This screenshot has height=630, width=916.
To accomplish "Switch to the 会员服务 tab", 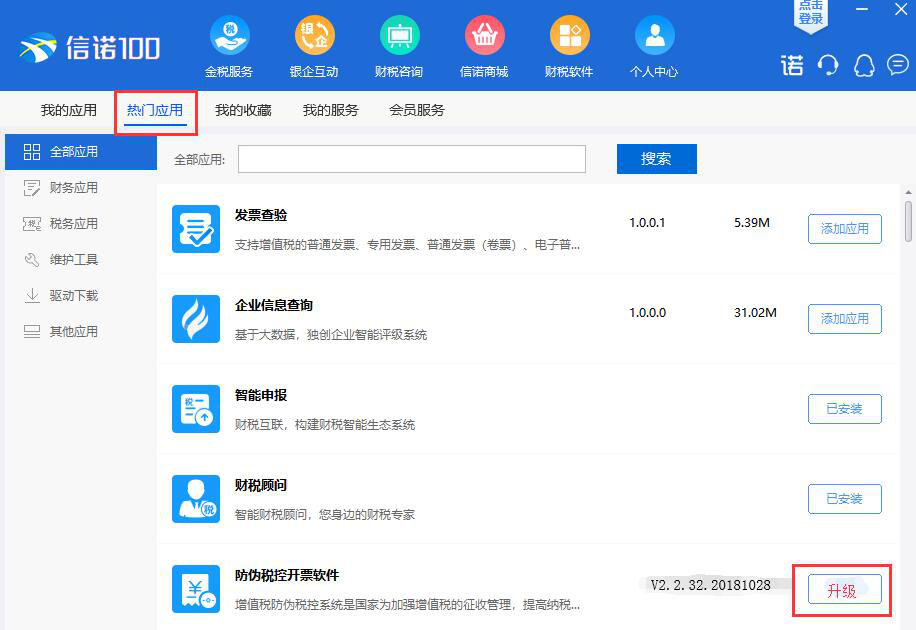I will (417, 110).
